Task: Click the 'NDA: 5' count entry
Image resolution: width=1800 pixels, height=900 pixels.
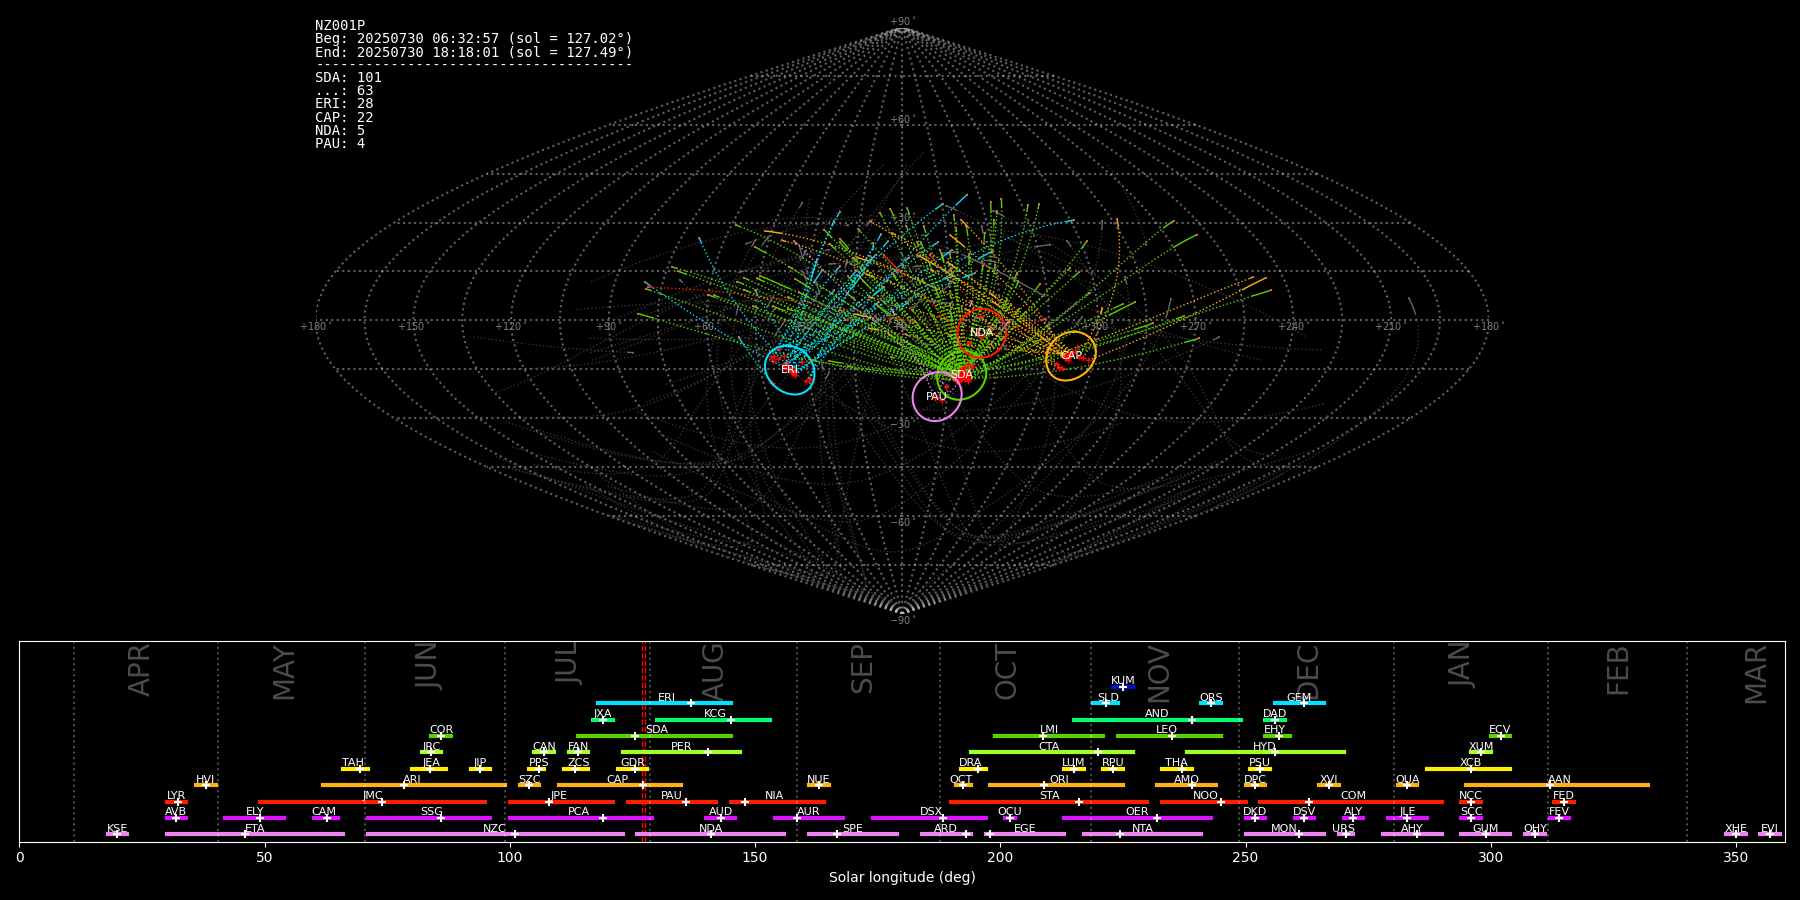Action: click(x=340, y=131)
